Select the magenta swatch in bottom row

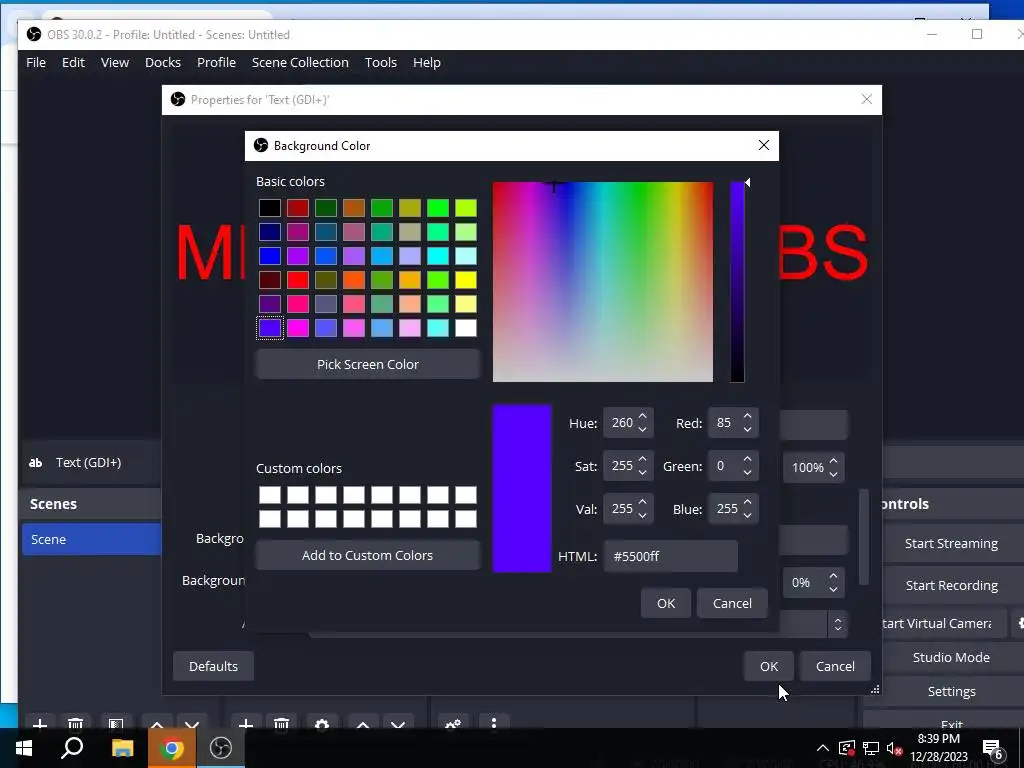(298, 328)
